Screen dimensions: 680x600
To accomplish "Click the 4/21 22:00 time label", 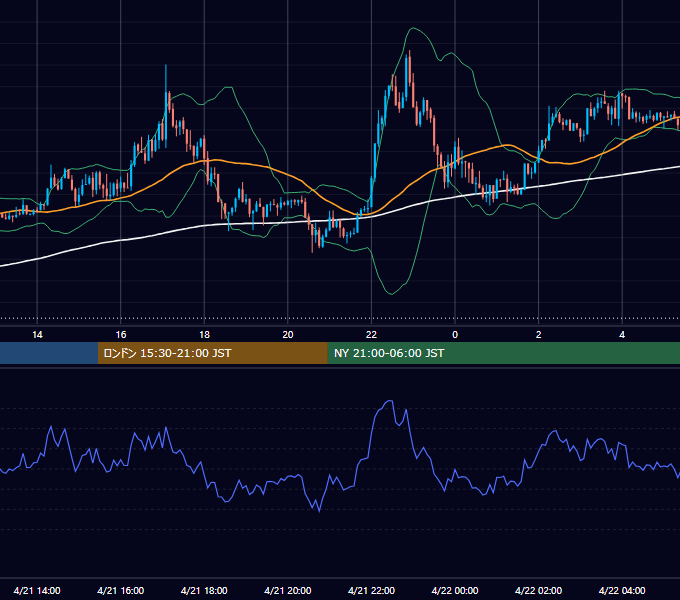I will pyautogui.click(x=371, y=590).
